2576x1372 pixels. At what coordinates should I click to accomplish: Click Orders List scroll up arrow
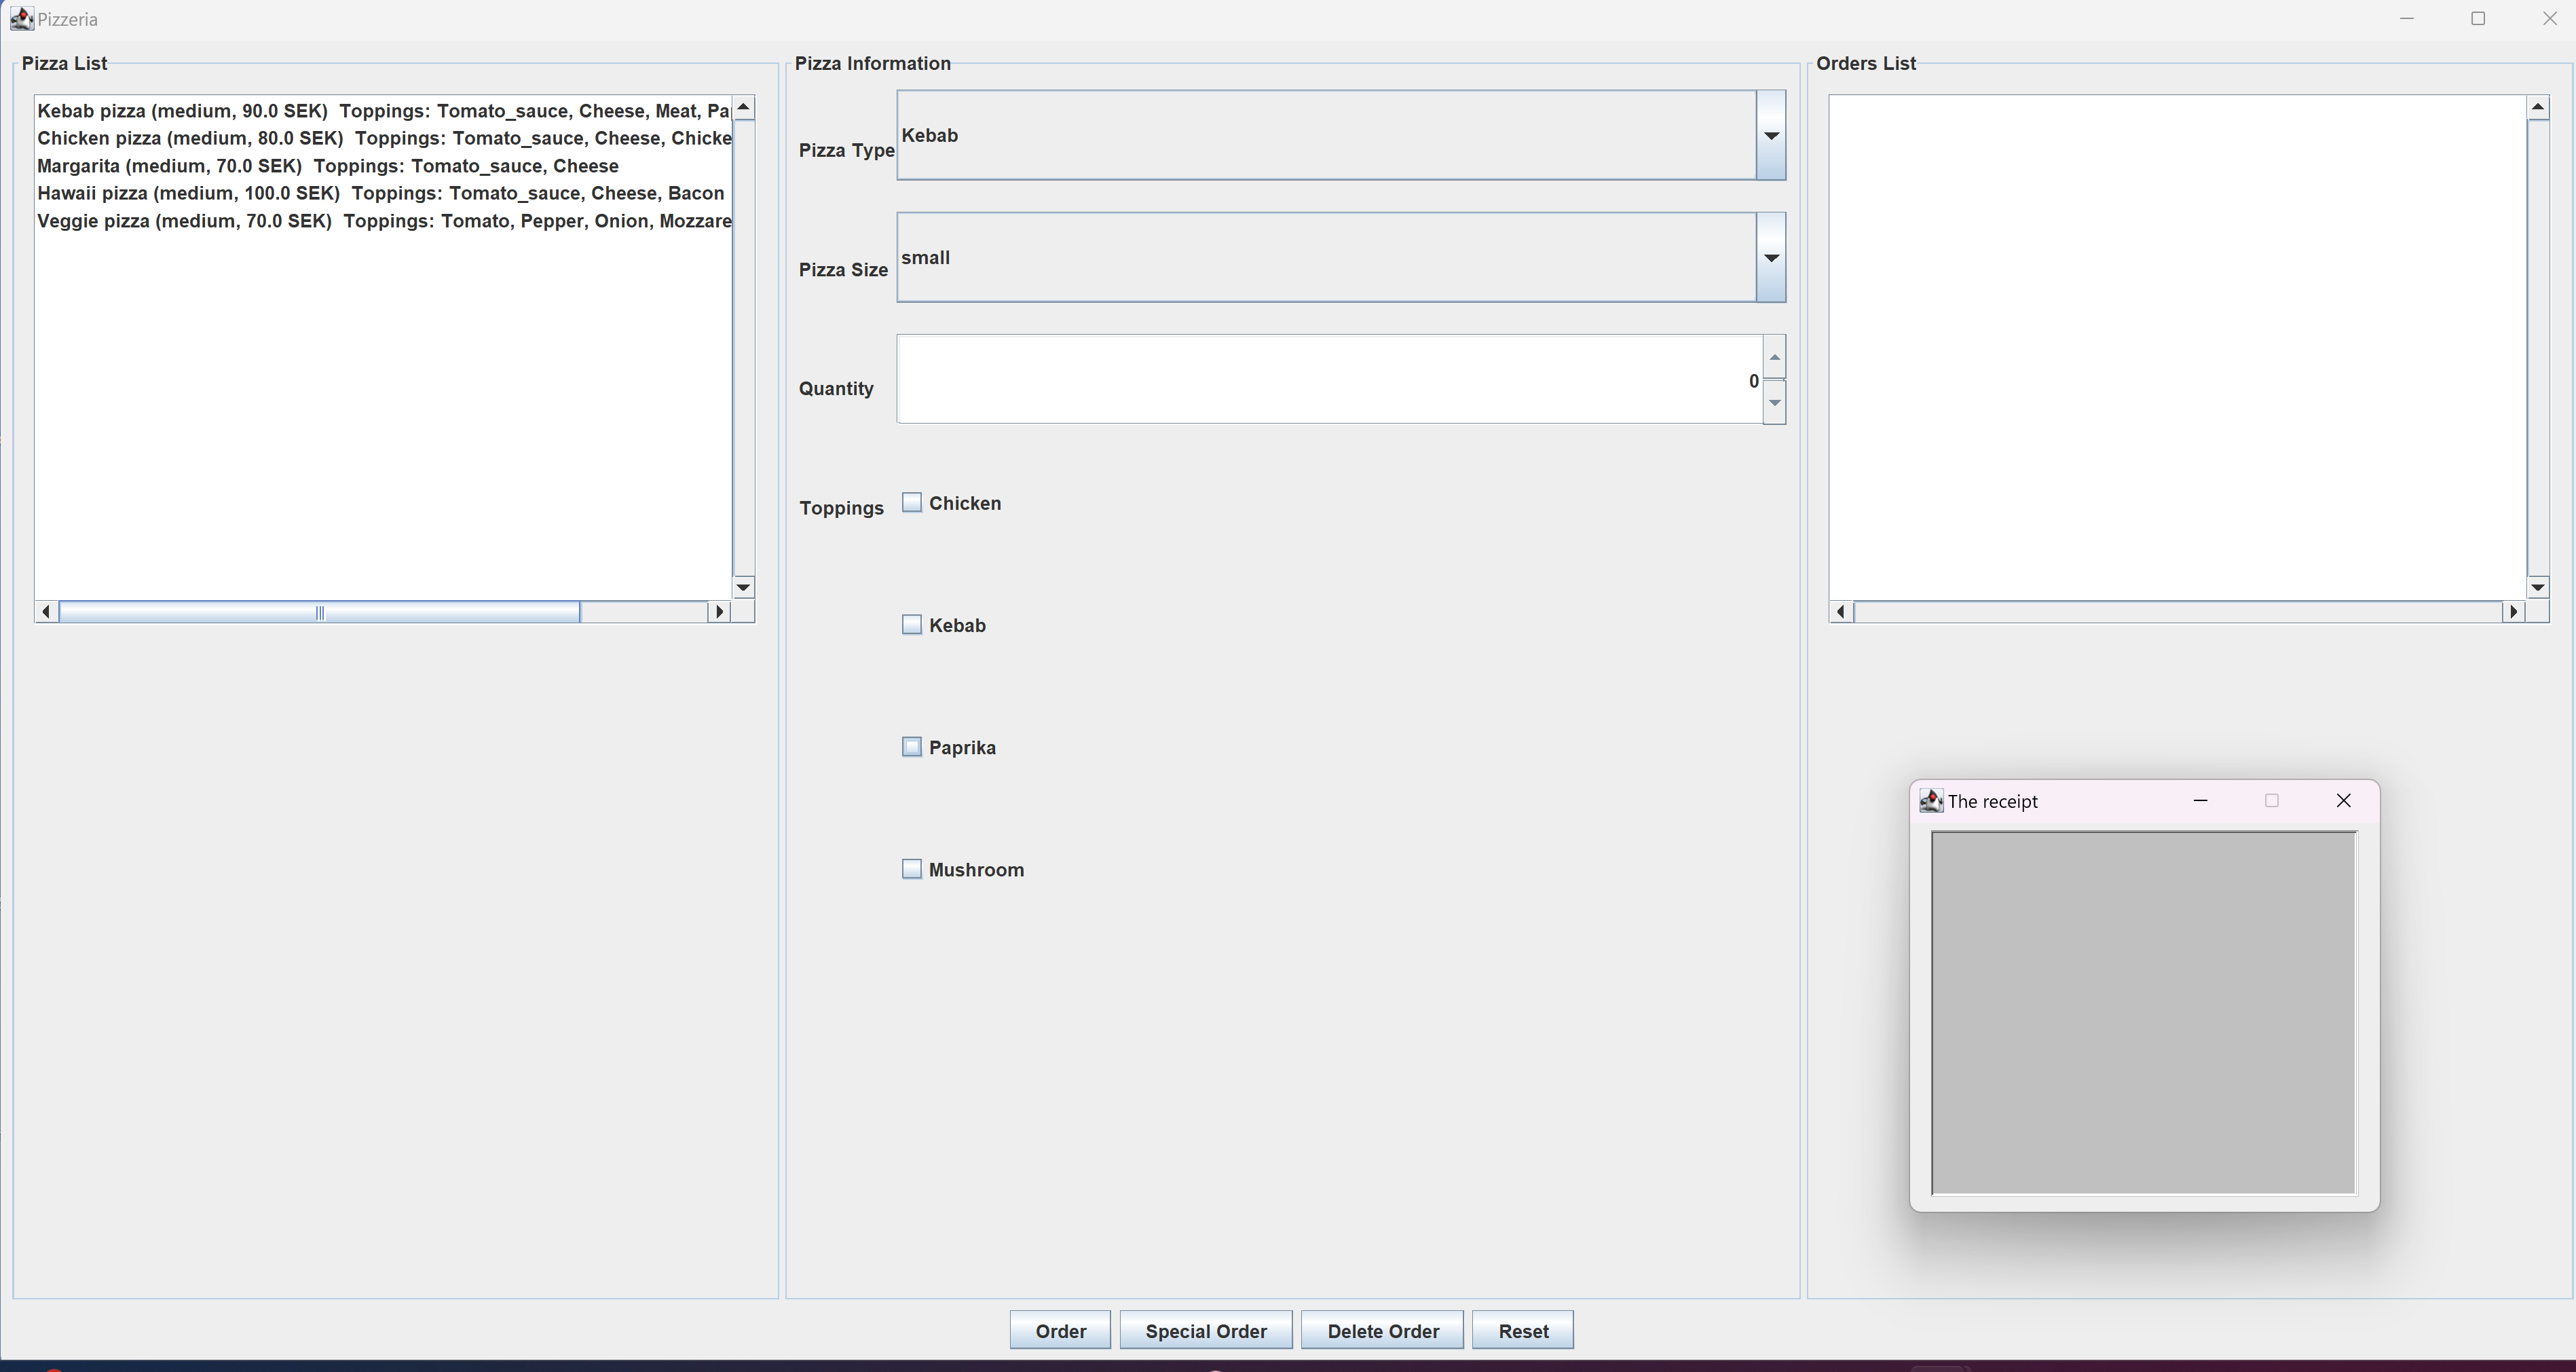tap(2538, 107)
